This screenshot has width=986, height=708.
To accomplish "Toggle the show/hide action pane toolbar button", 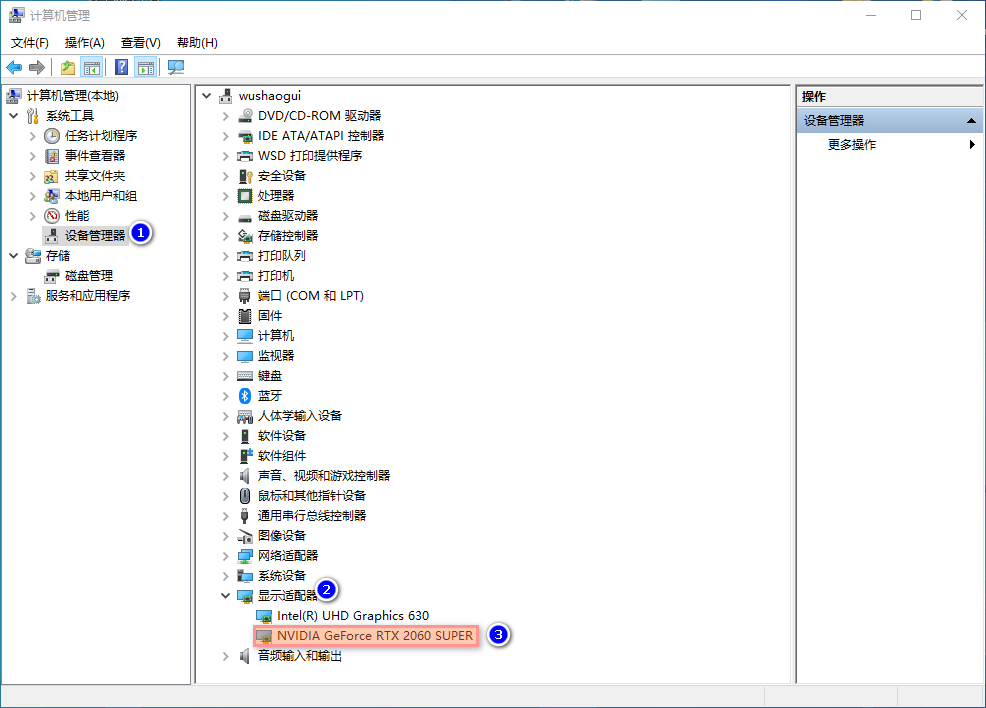I will click(x=146, y=67).
